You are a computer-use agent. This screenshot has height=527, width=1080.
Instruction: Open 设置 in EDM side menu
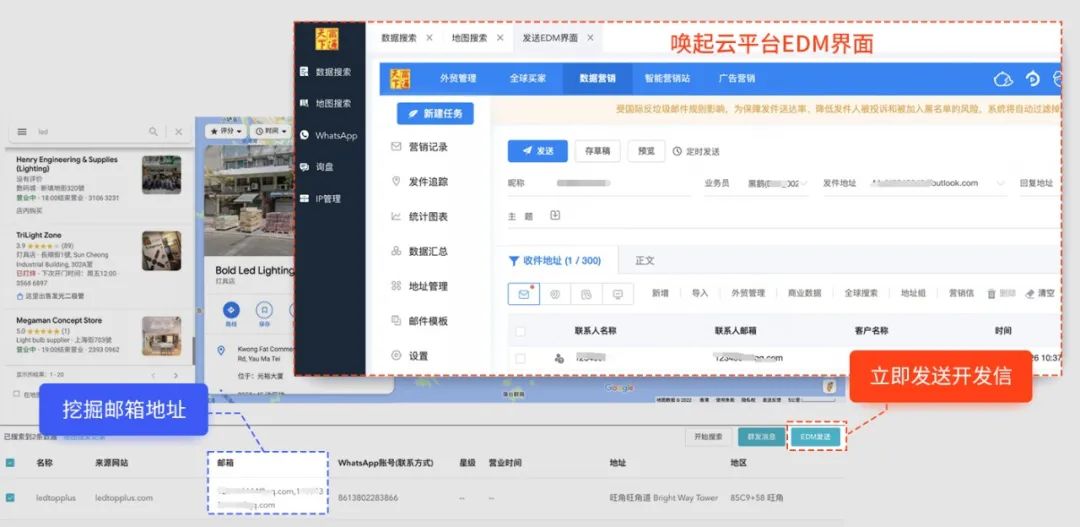pyautogui.click(x=410, y=355)
